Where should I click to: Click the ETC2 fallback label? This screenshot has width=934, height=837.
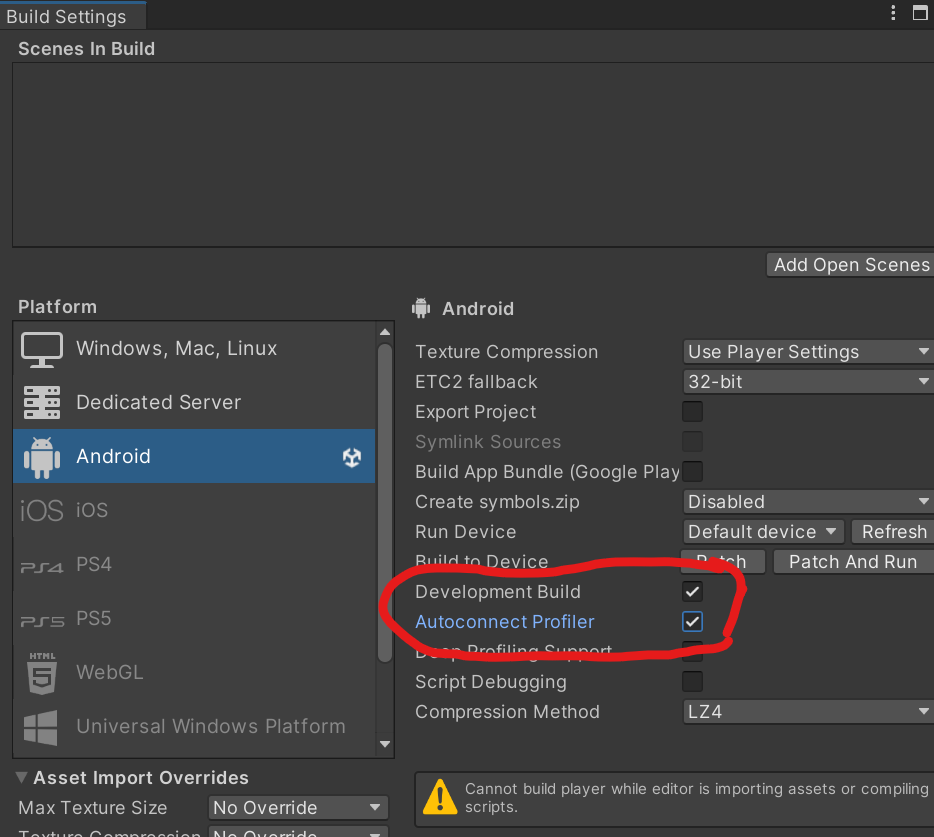(x=476, y=381)
